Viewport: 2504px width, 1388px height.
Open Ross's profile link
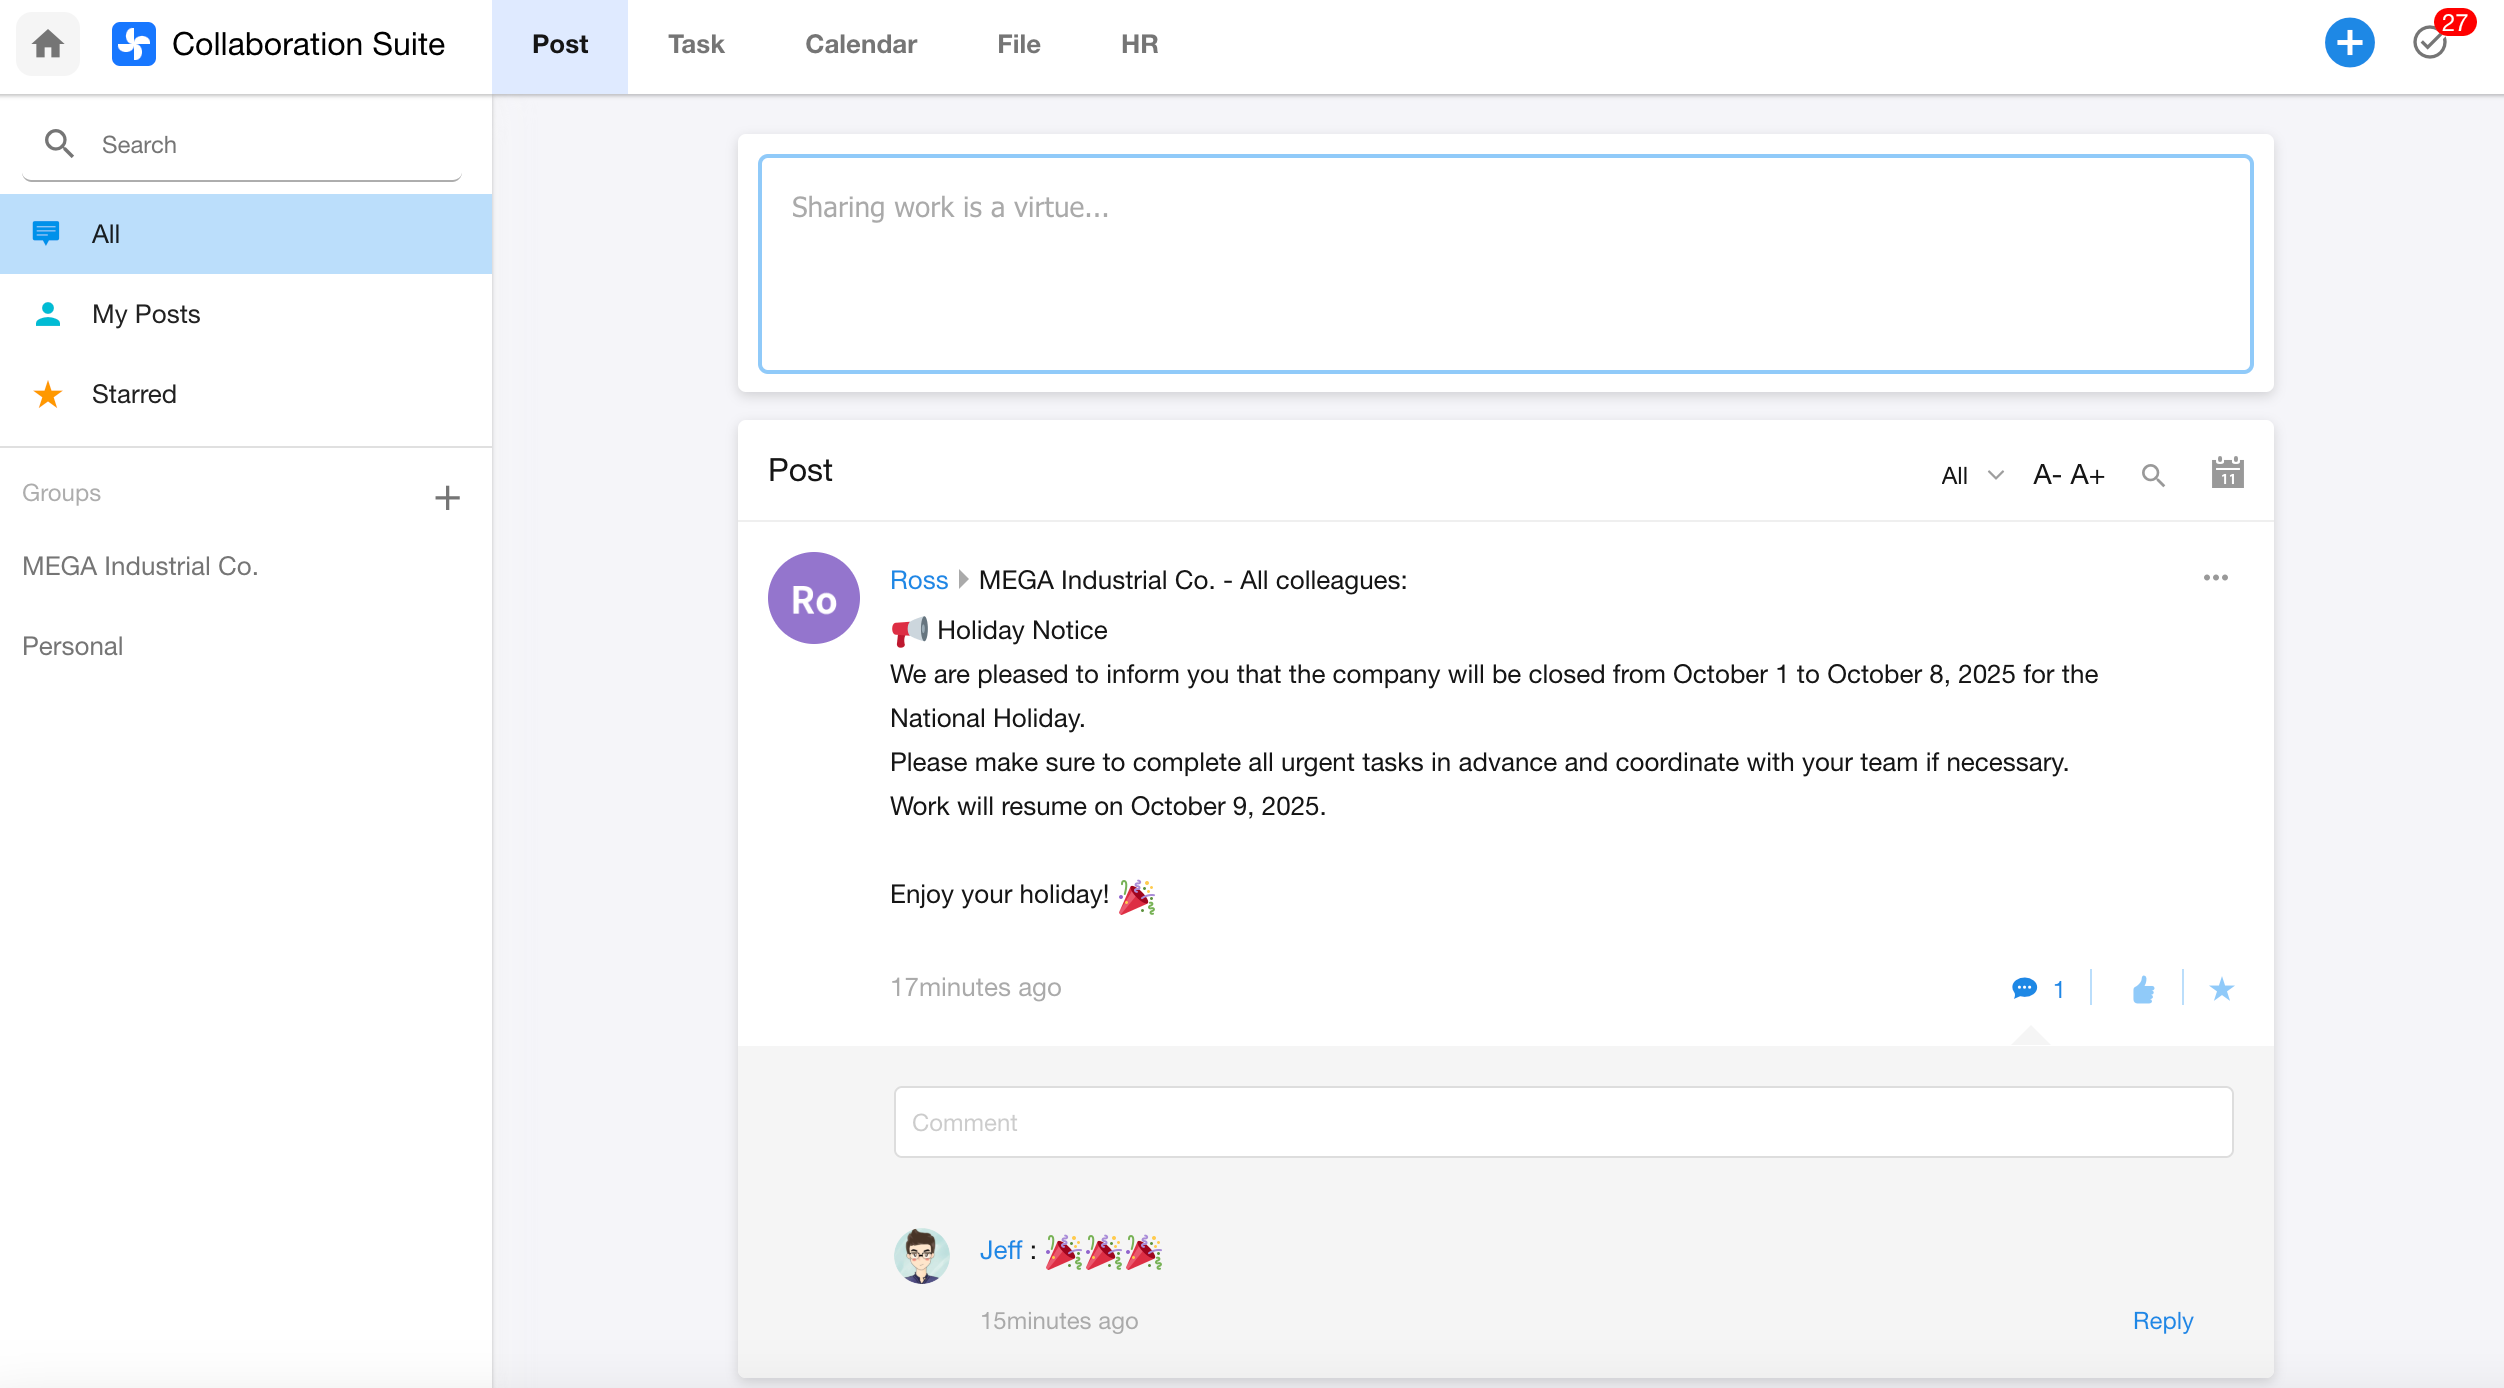coord(918,580)
